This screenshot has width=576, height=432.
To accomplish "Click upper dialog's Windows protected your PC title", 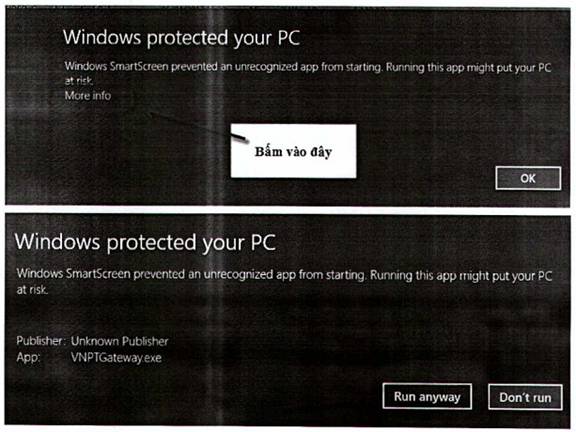I will [x=181, y=38].
